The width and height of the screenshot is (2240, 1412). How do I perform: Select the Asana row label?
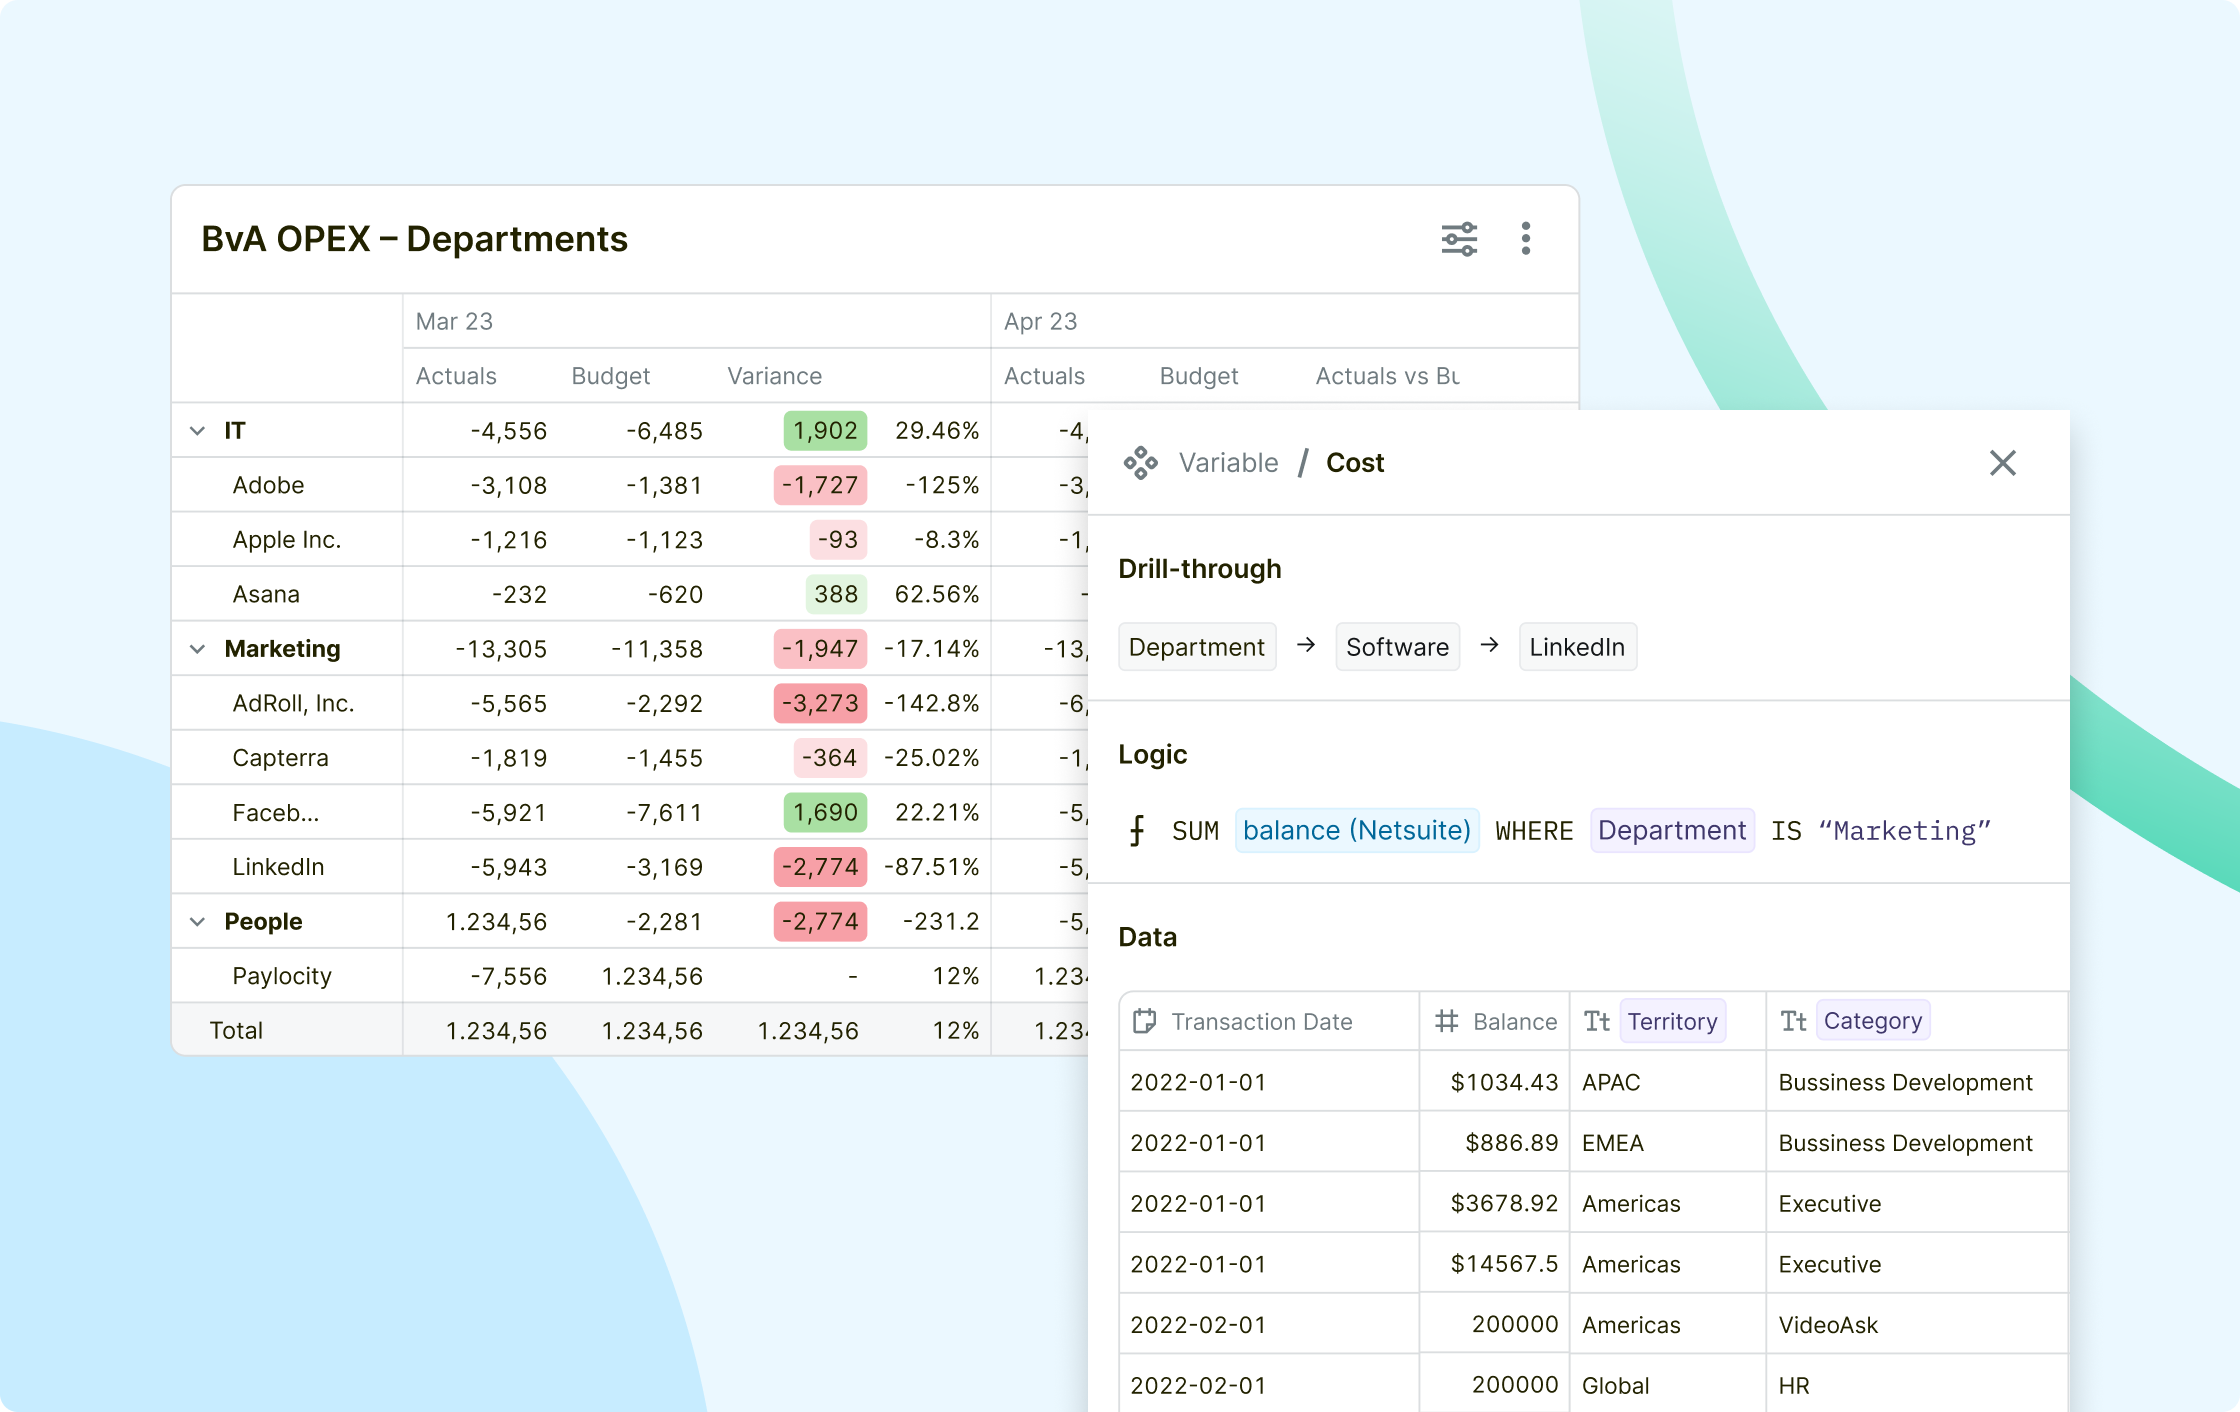(x=265, y=594)
